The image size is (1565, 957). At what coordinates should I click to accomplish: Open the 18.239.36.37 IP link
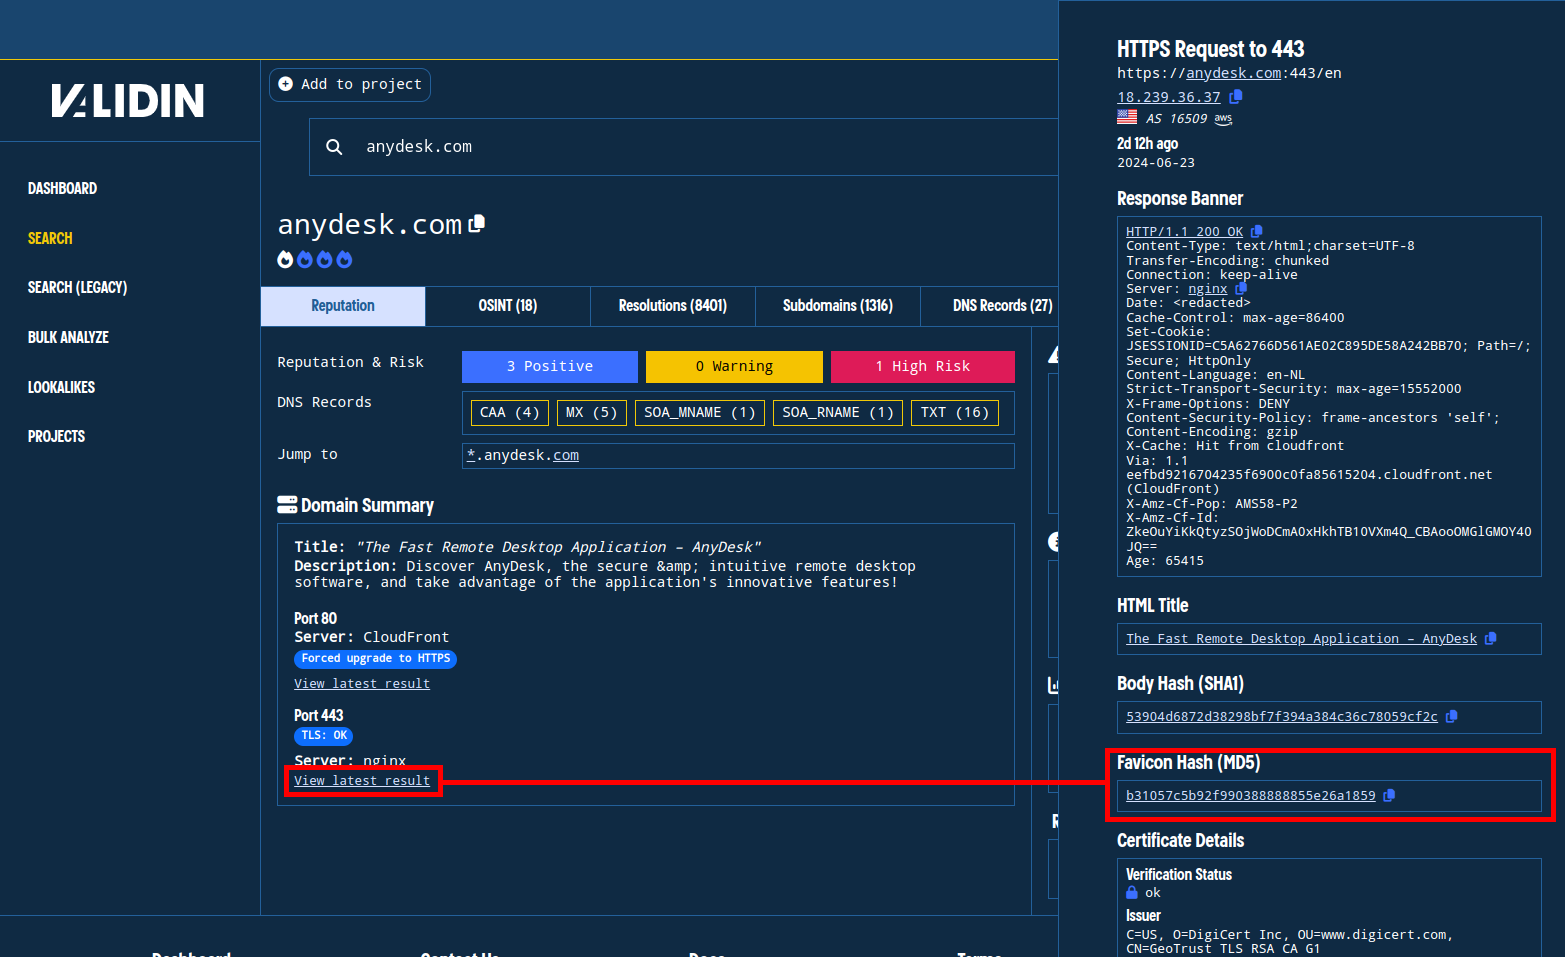click(x=1169, y=98)
